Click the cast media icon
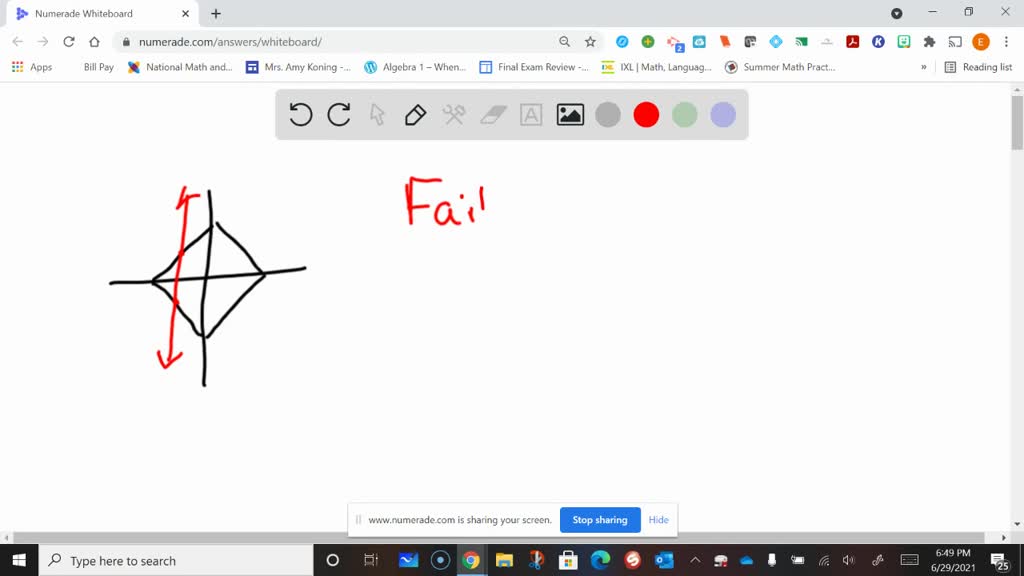The width and height of the screenshot is (1024, 576). pos(955,42)
